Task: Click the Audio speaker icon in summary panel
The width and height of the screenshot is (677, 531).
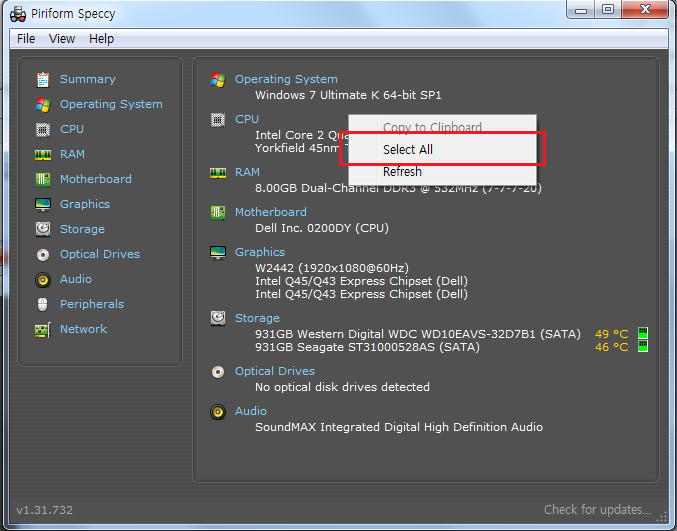Action: pos(218,412)
